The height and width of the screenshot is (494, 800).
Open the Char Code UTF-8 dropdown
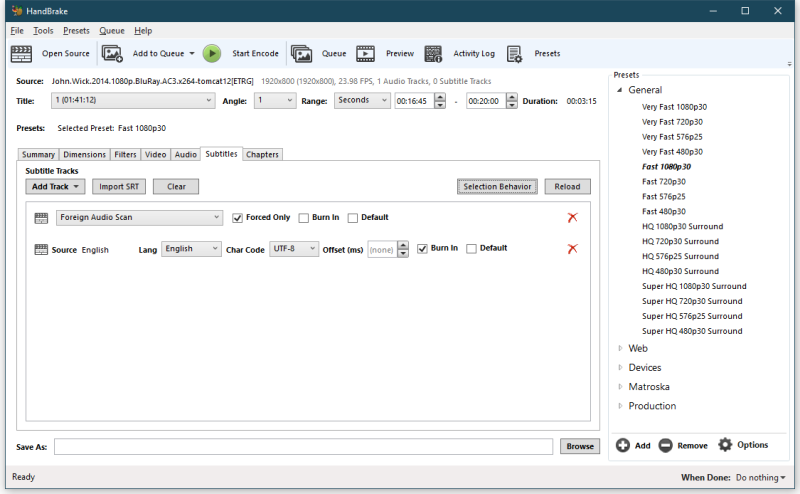(x=293, y=249)
